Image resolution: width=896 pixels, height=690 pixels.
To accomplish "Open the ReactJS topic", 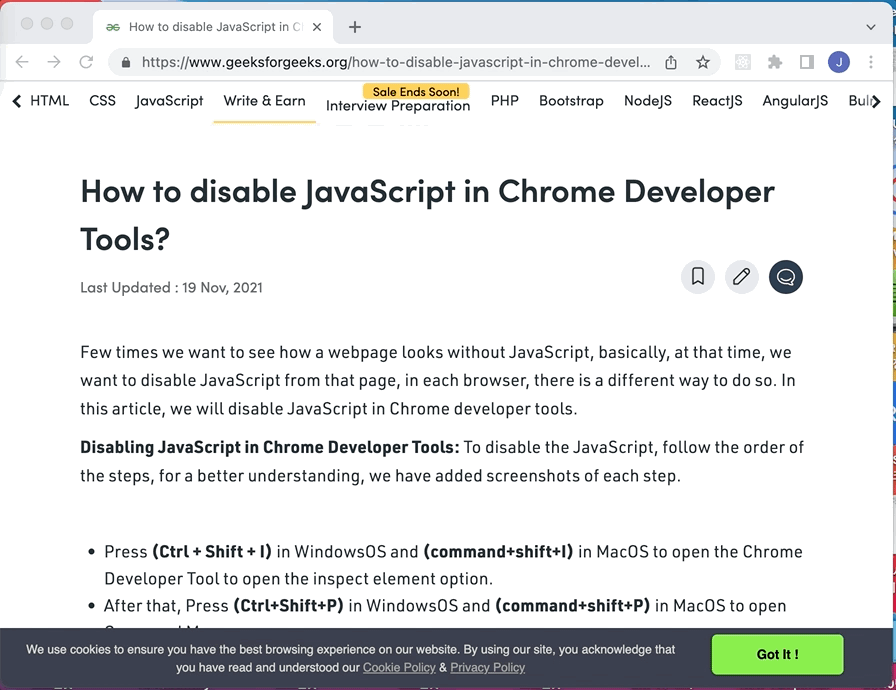I will 717,101.
